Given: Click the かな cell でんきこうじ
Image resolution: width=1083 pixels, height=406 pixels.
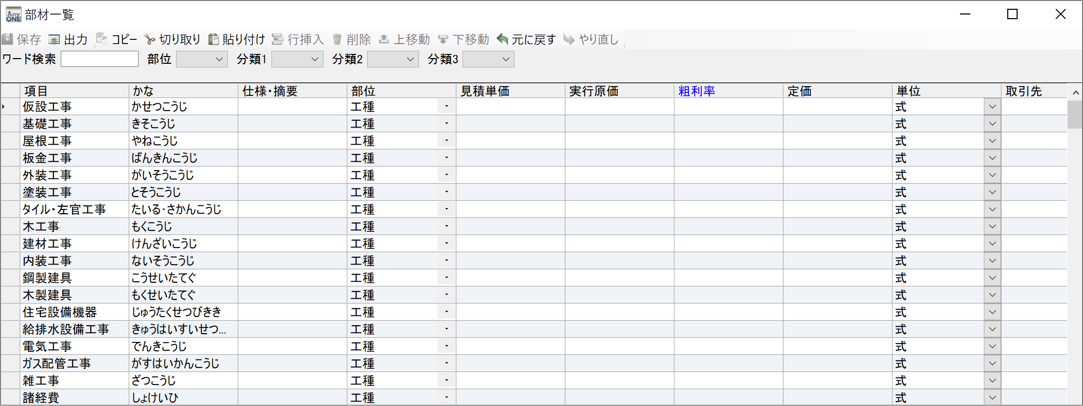Looking at the screenshot, I should coord(183,346).
